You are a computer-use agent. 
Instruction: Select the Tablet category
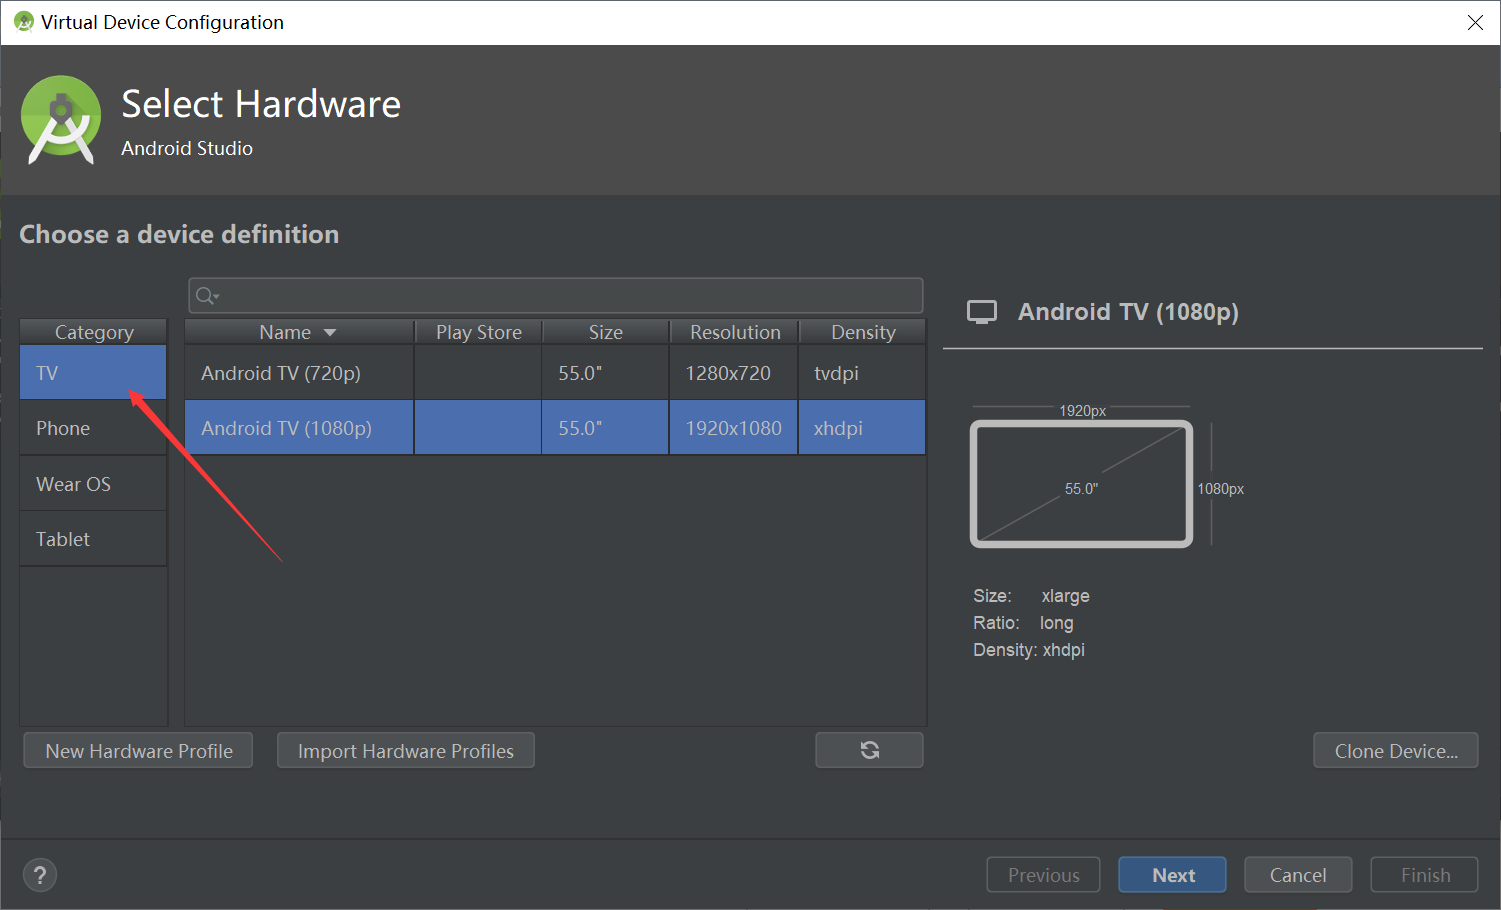[x=93, y=539]
